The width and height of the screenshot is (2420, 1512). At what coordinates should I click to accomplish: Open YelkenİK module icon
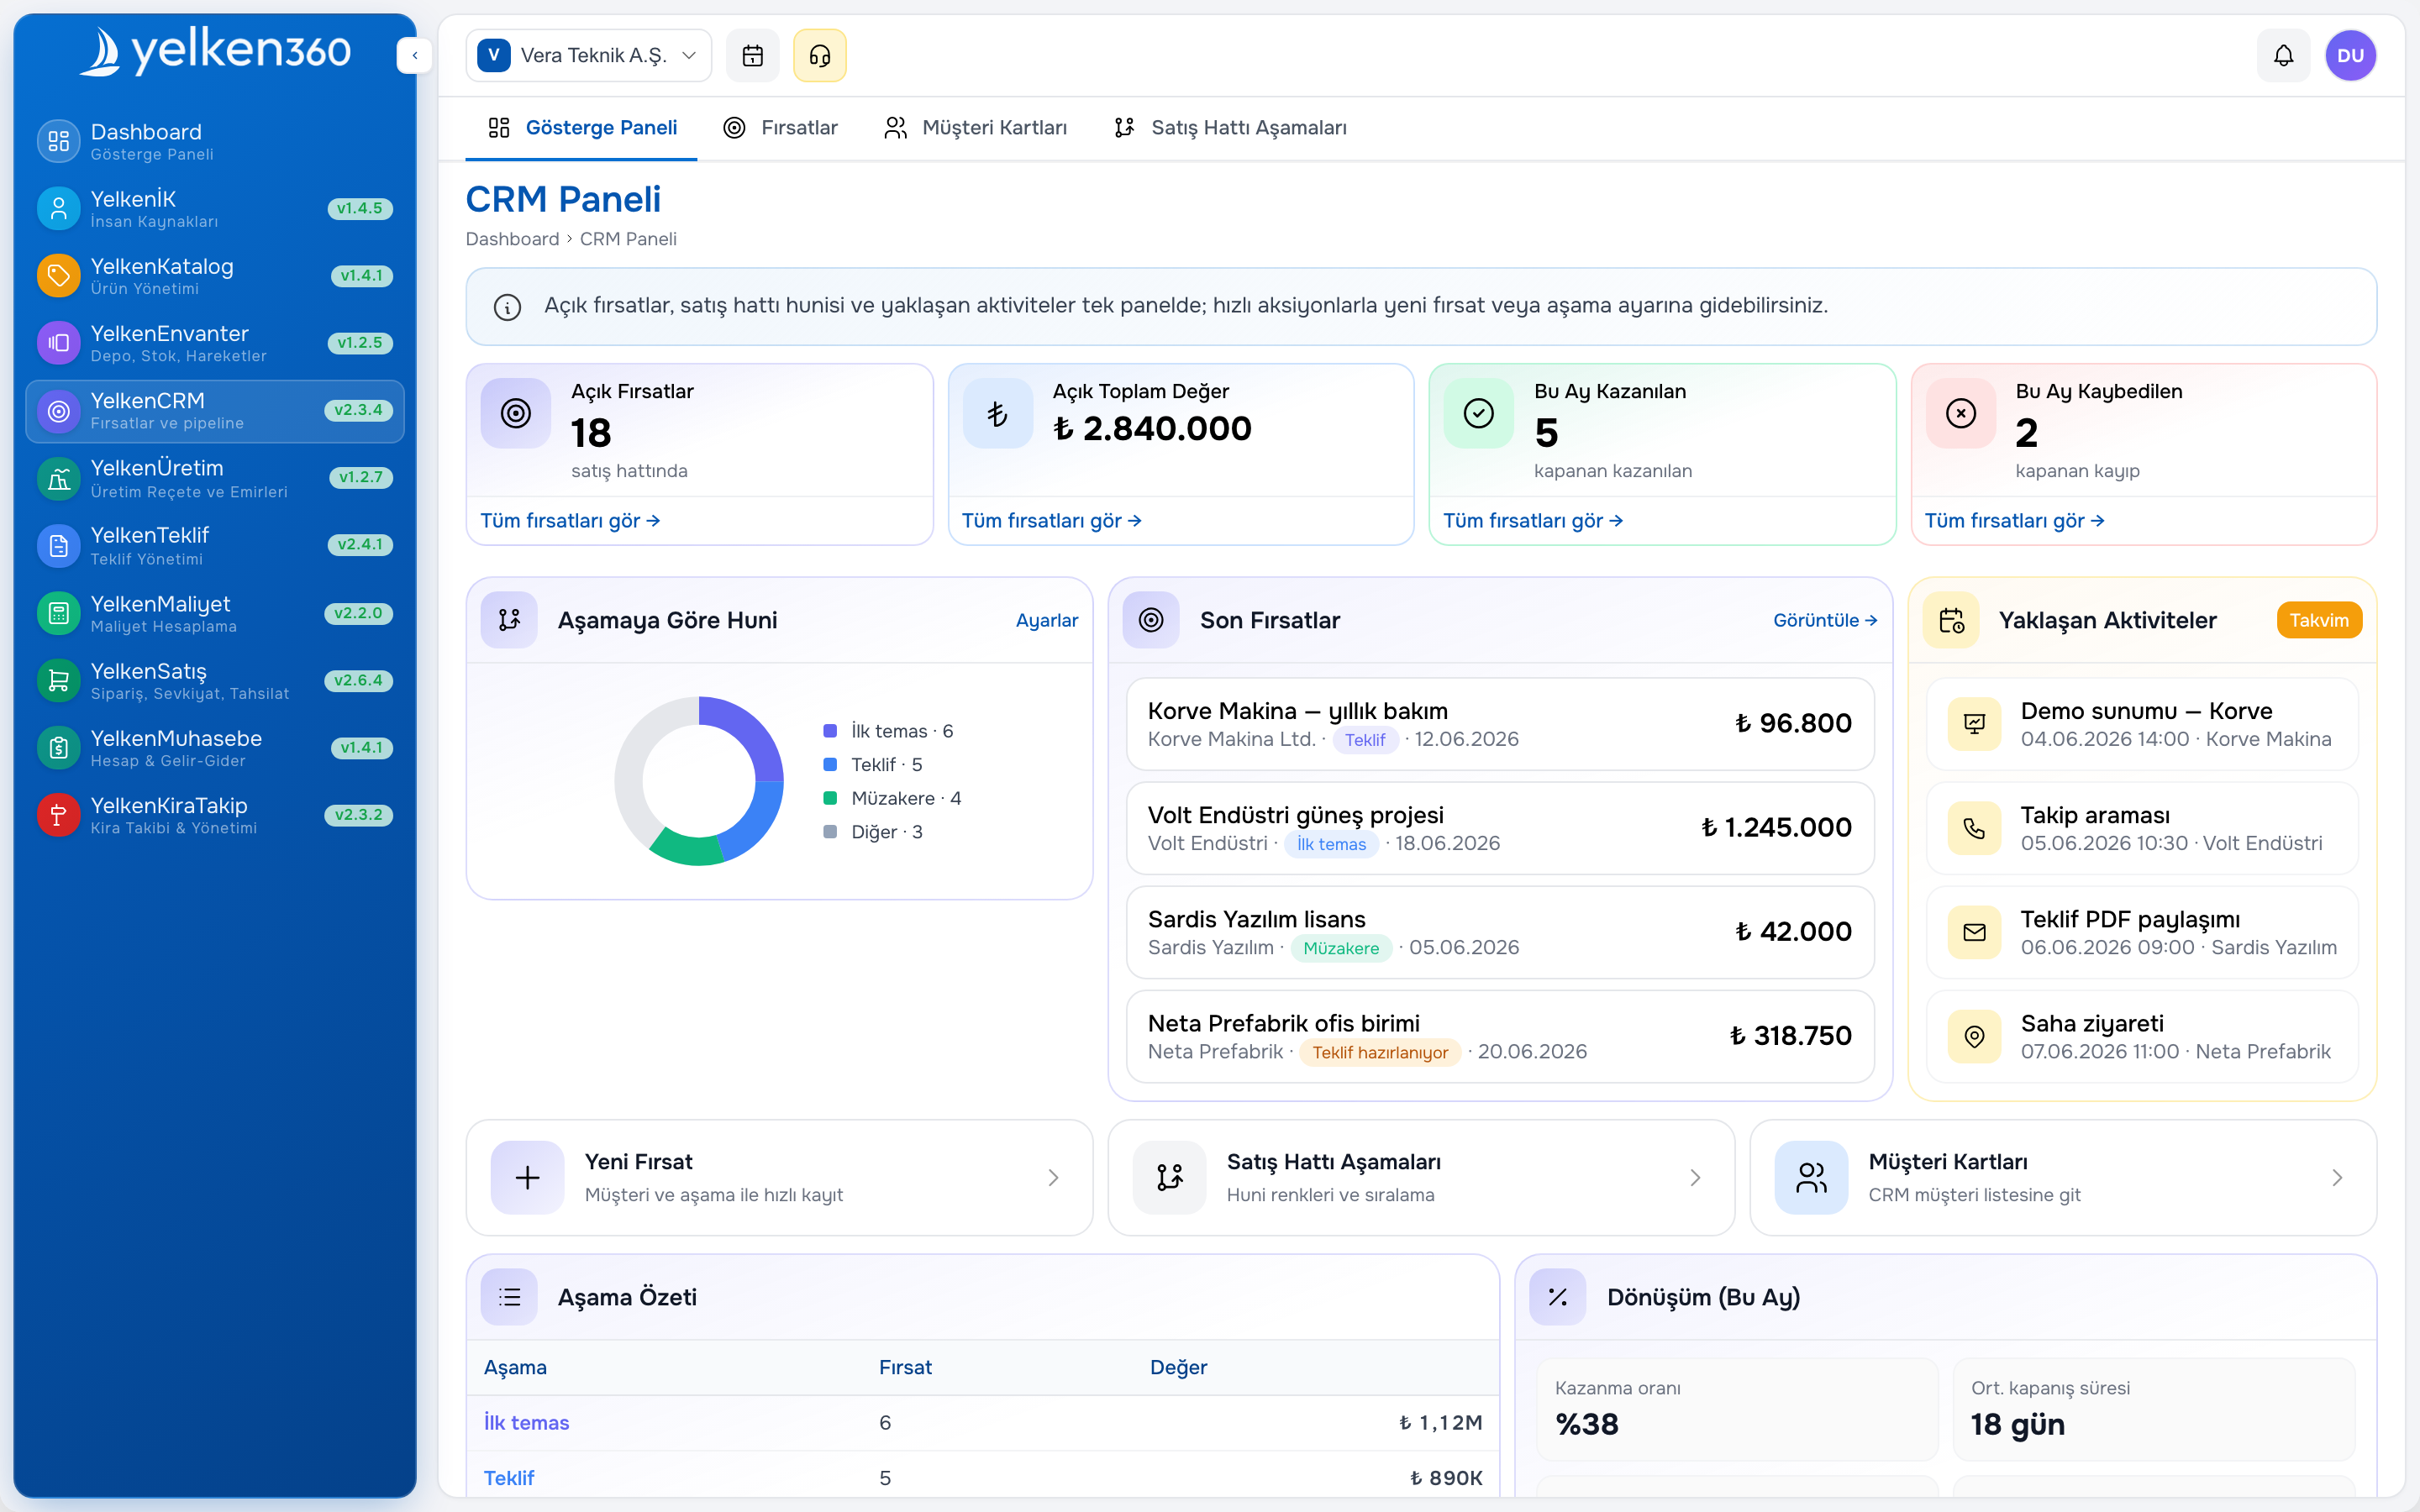pos(58,208)
